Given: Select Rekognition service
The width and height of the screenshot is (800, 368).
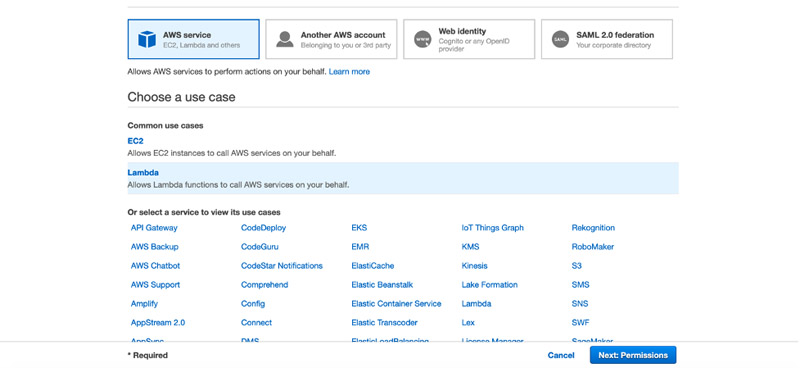Looking at the screenshot, I should coord(593,228).
